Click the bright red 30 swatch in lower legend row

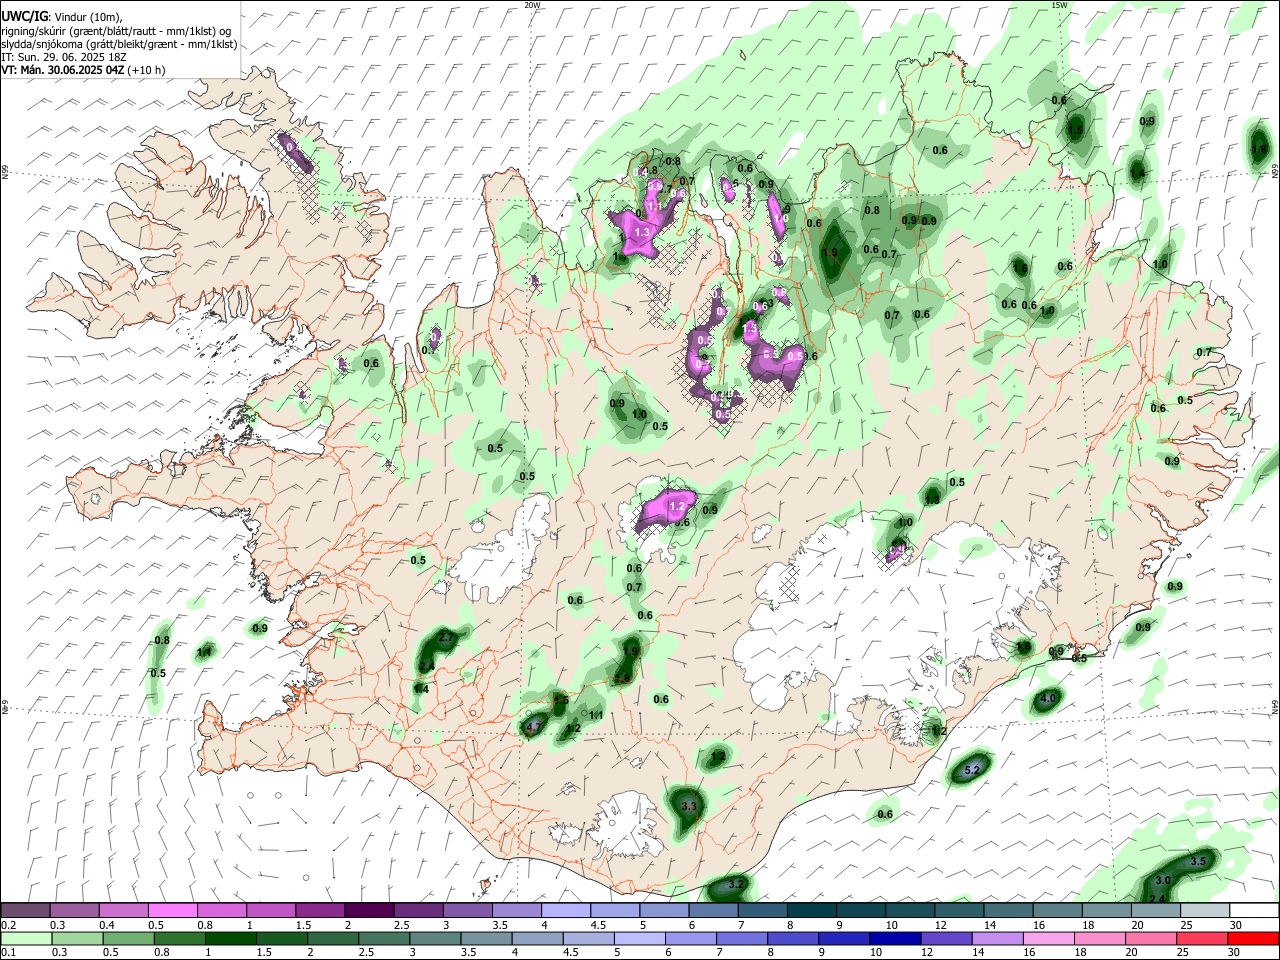[1254, 938]
